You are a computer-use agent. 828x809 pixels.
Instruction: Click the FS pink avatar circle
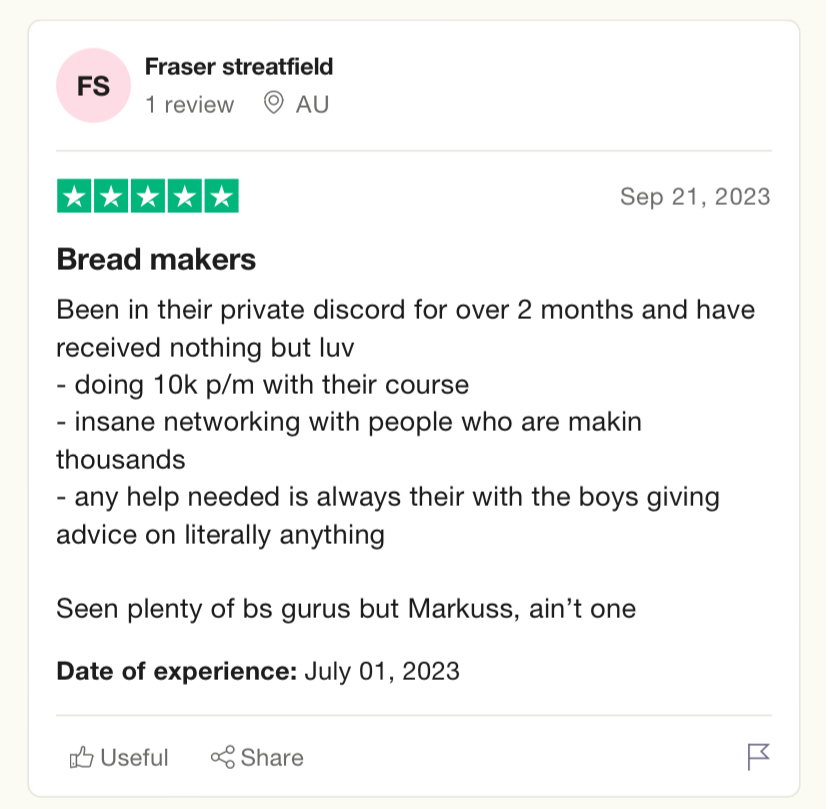coord(93,86)
